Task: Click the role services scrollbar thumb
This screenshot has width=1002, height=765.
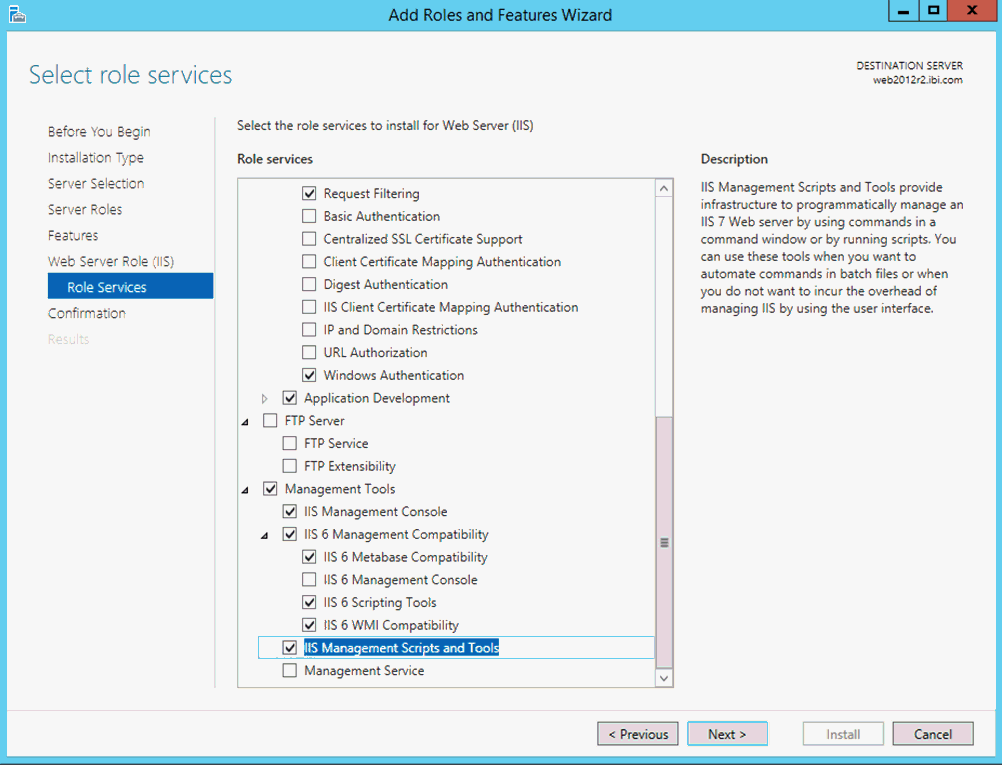Action: [664, 542]
